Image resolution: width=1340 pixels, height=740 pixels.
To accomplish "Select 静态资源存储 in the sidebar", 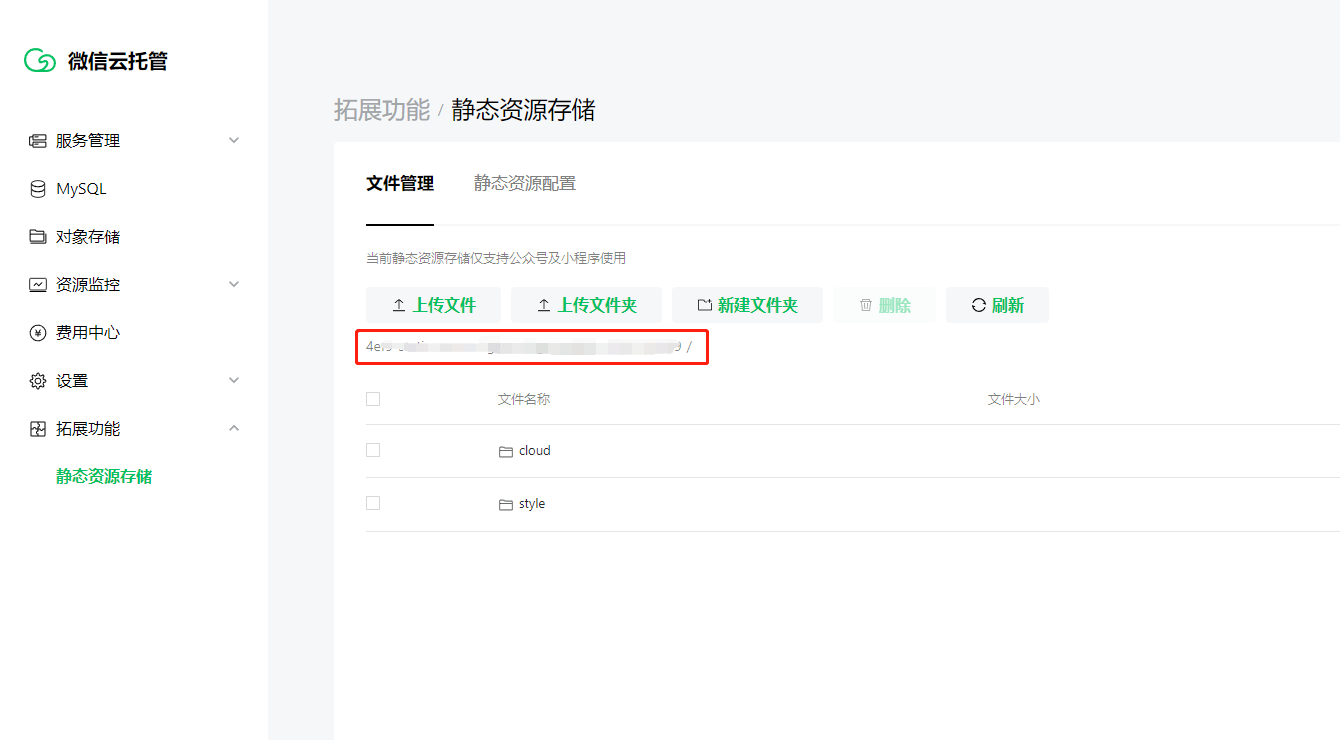I will [x=104, y=477].
